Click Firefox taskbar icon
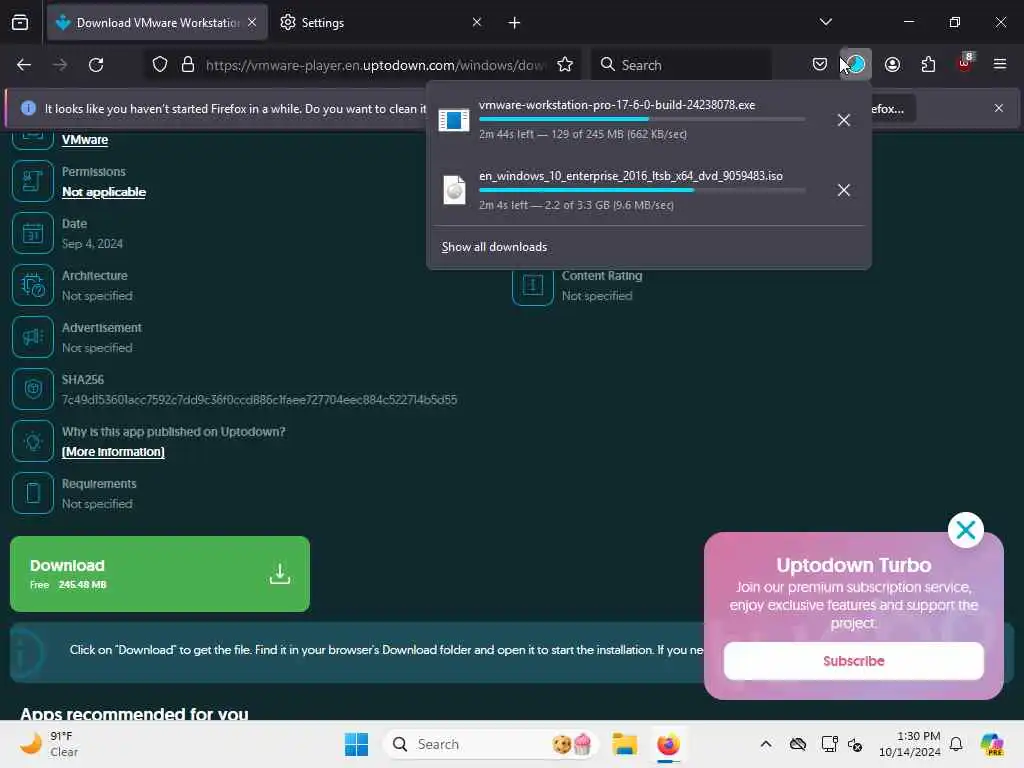 coord(668,744)
